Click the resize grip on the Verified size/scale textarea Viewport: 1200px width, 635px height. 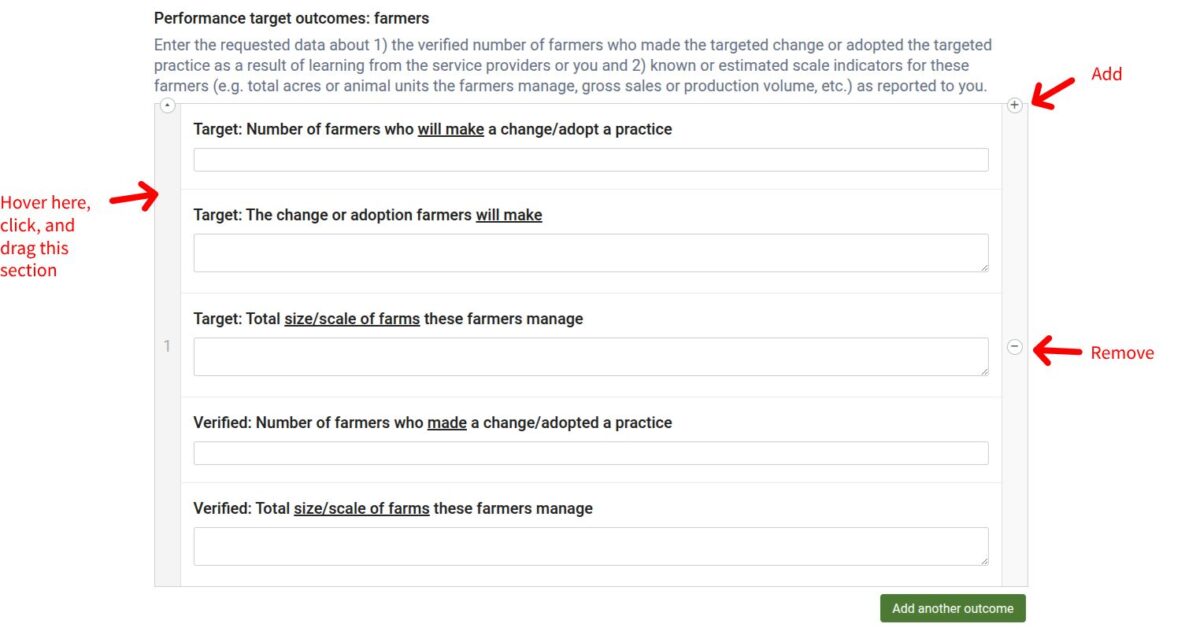[x=984, y=561]
